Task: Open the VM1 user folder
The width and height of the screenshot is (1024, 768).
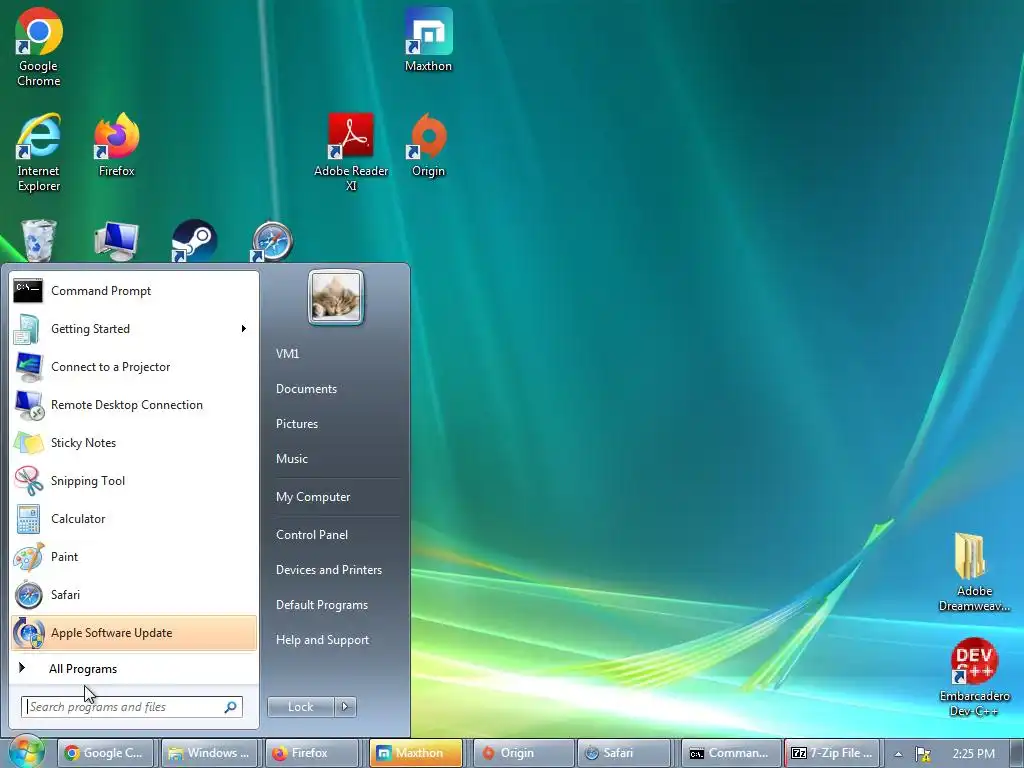Action: [287, 353]
